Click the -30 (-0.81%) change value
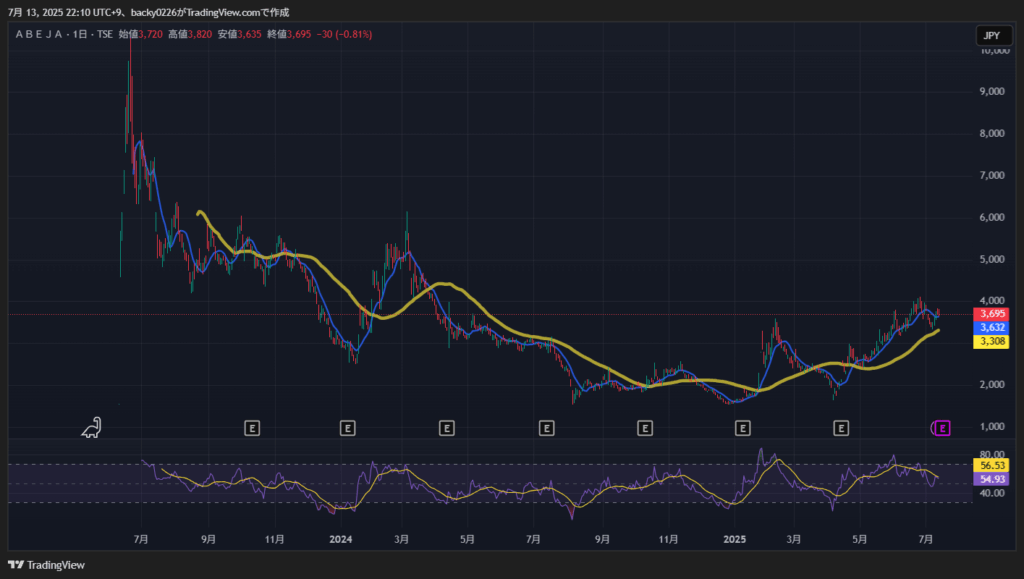 pyautogui.click(x=344, y=34)
